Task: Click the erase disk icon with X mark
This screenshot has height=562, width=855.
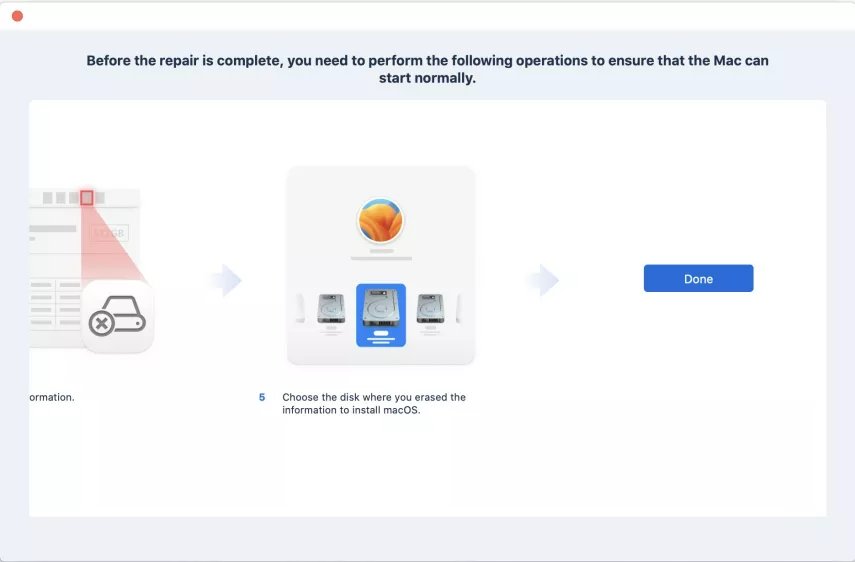Action: click(x=118, y=317)
